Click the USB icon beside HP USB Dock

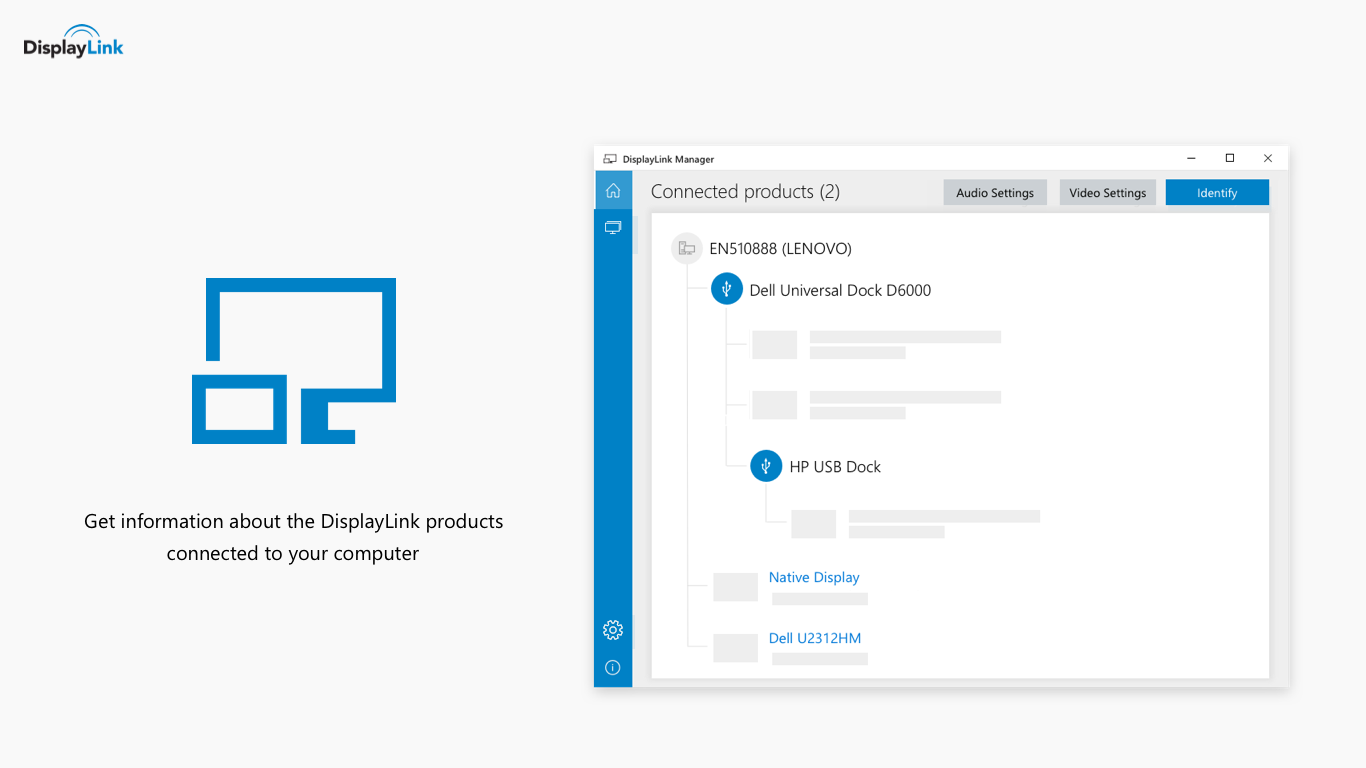766,465
